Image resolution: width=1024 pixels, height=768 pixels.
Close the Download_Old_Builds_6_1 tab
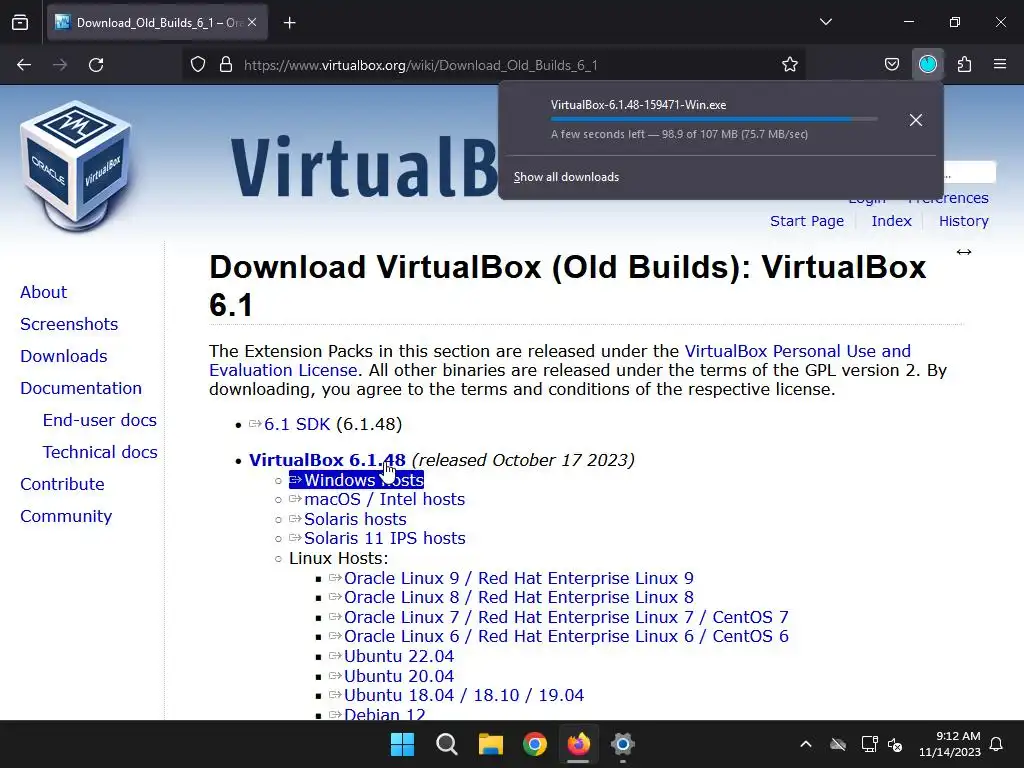pyautogui.click(x=252, y=22)
